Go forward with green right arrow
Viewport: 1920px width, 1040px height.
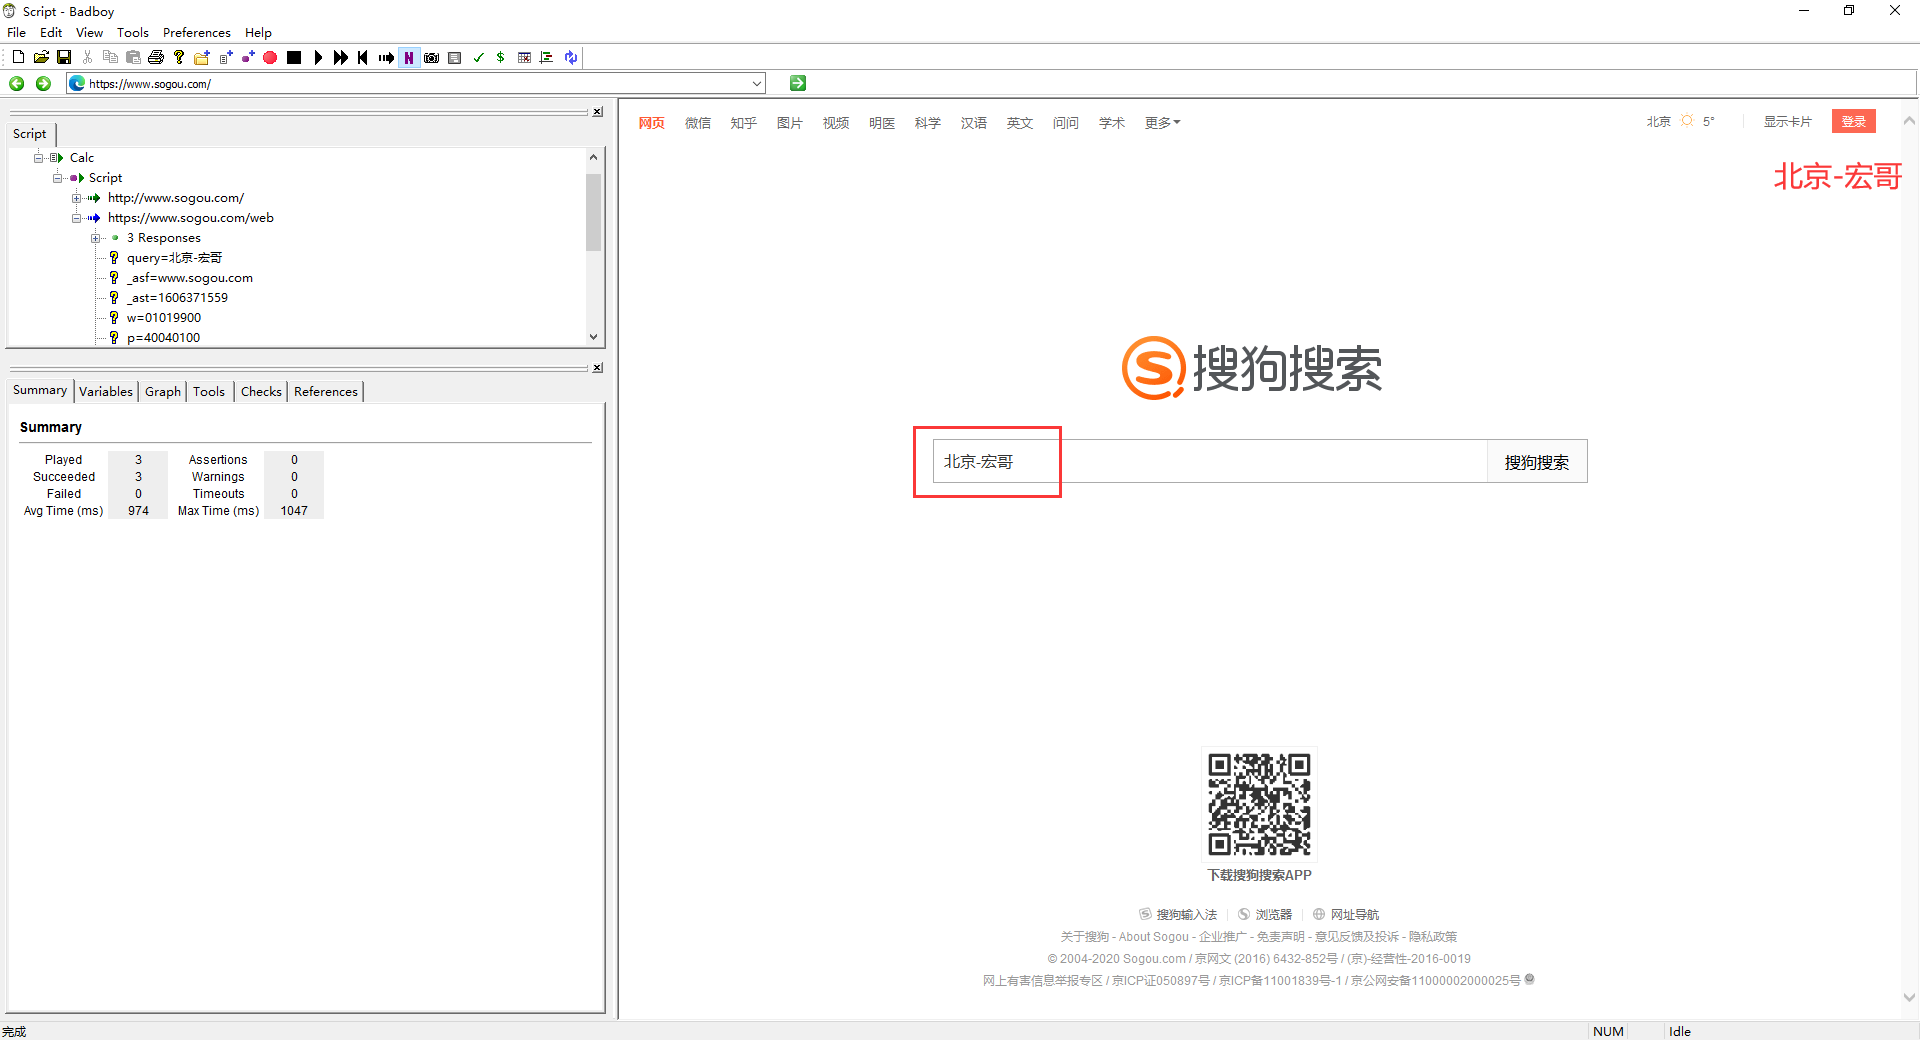(43, 83)
